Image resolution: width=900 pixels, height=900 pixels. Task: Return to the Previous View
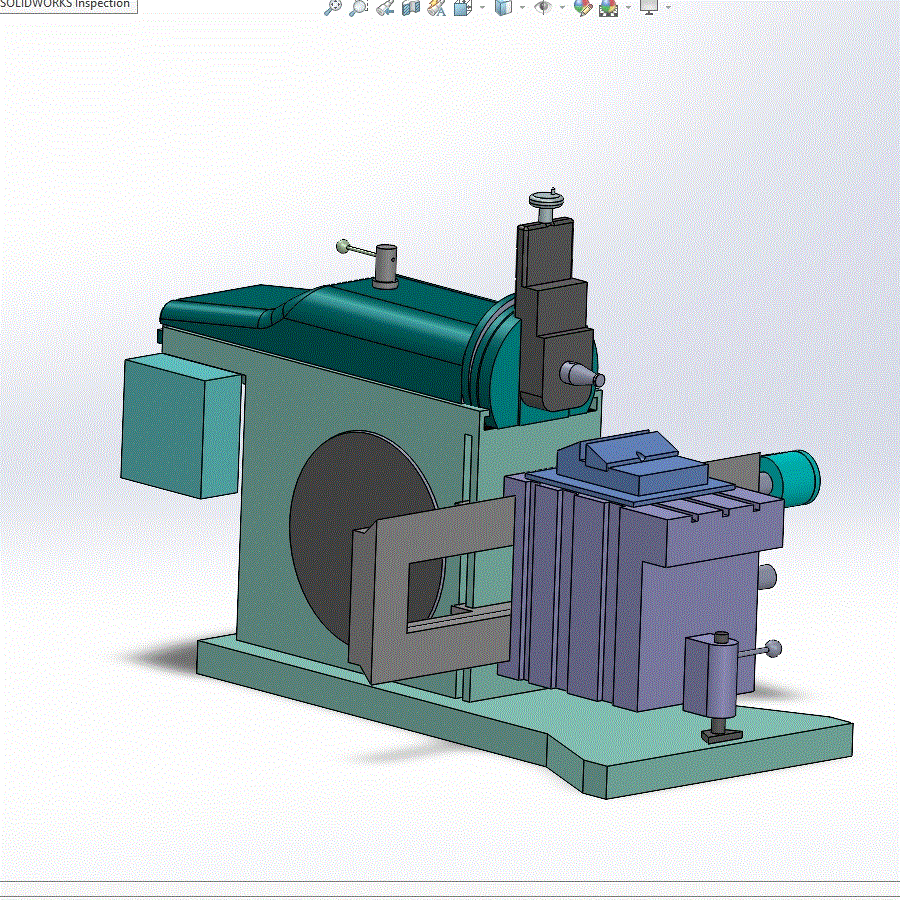click(385, 7)
